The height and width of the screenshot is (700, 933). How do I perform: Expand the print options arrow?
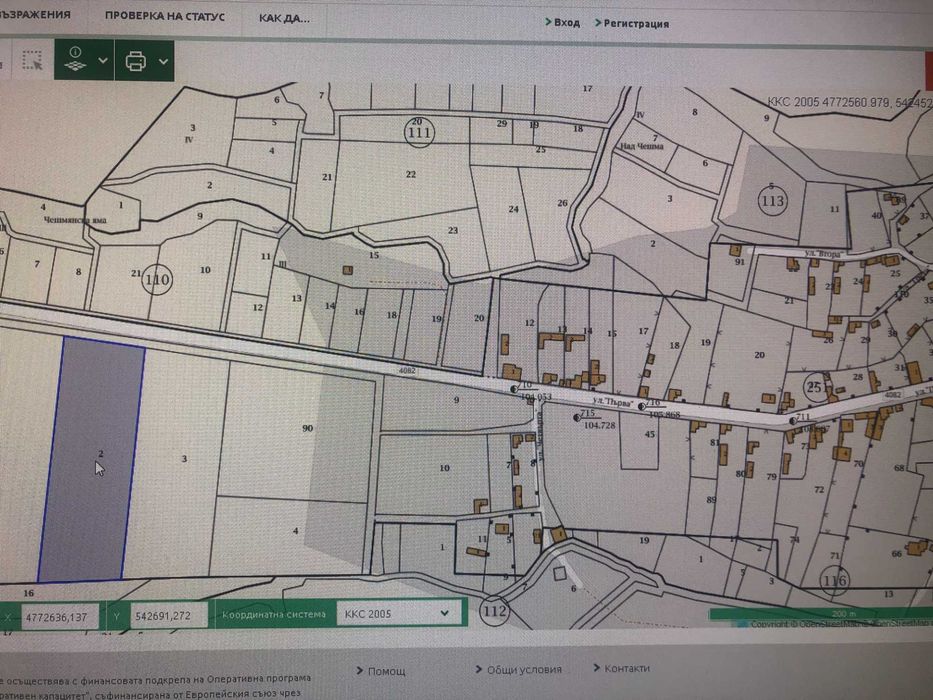pyautogui.click(x=163, y=61)
